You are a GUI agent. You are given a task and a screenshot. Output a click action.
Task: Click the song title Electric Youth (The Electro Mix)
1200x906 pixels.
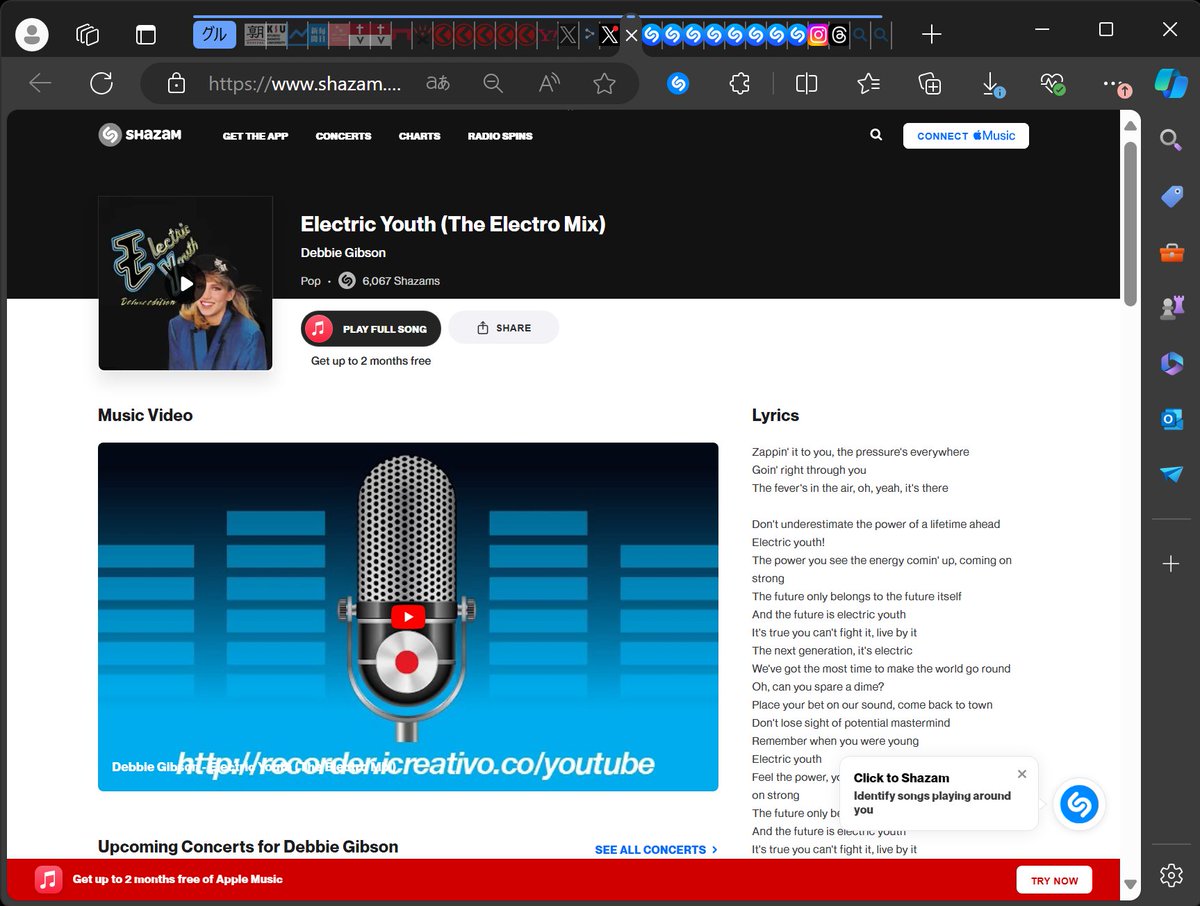point(453,224)
